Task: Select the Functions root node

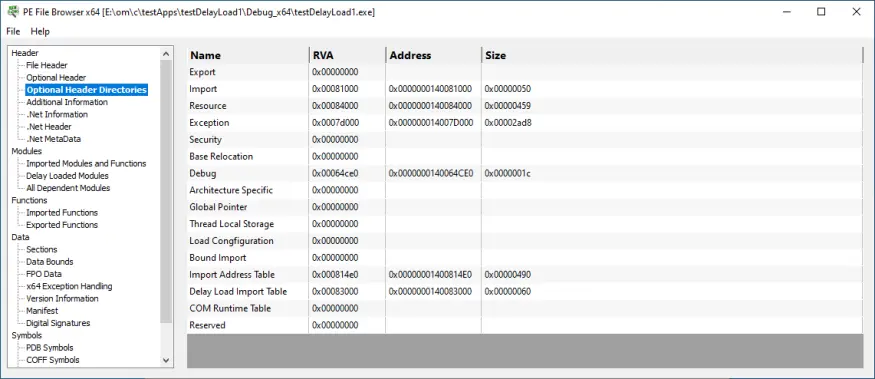Action: [29, 200]
